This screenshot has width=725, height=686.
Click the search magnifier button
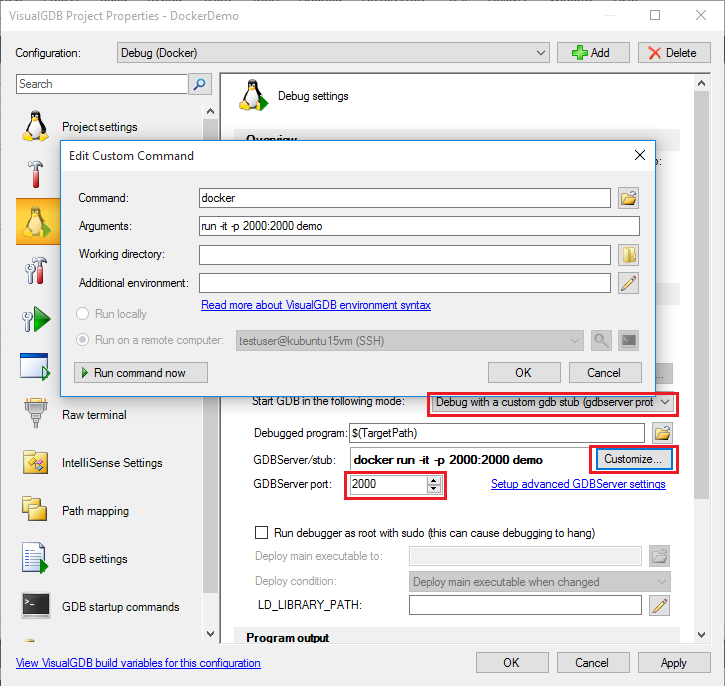pos(200,84)
